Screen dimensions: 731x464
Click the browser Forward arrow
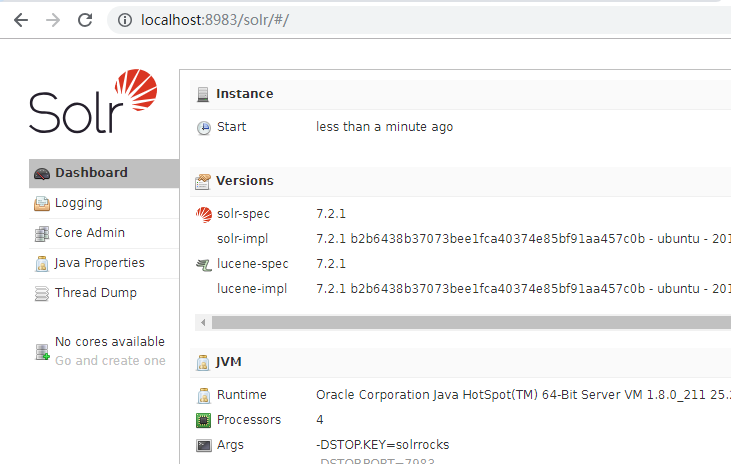[53, 20]
